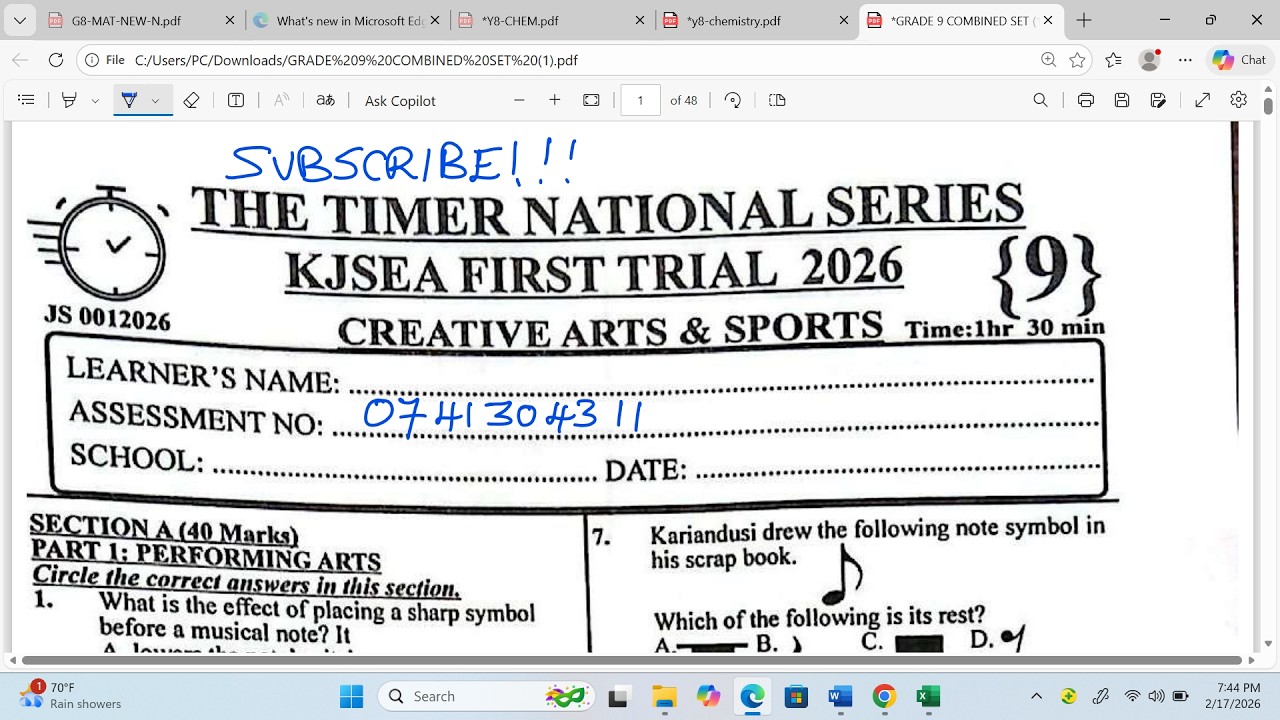Viewport: 1280px width, 720px height.
Task: Print the PDF document
Action: point(1086,100)
